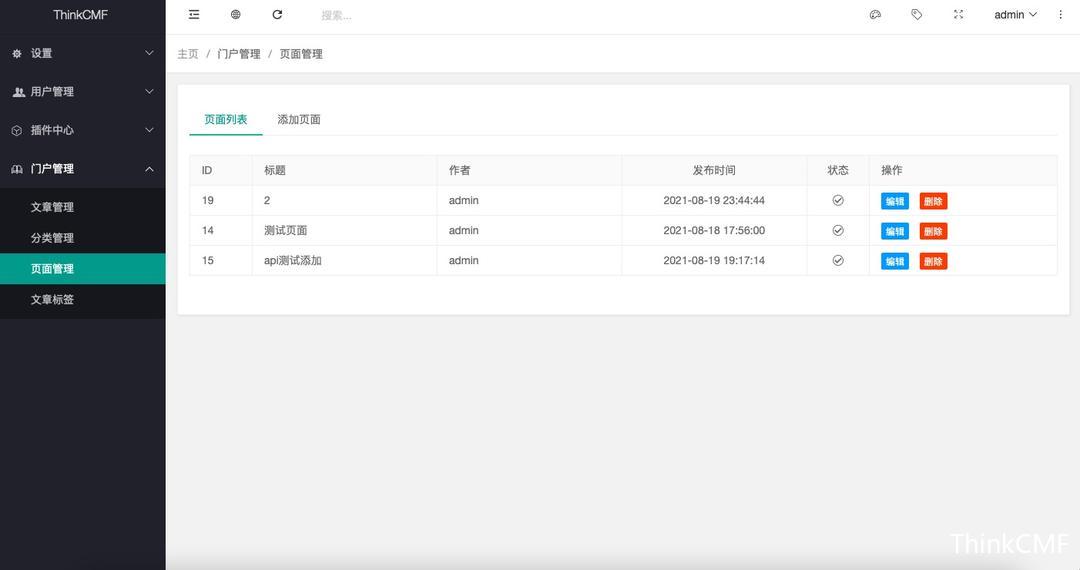Open the theme palette icon
Screen dimensions: 1080x570
click(x=875, y=15)
